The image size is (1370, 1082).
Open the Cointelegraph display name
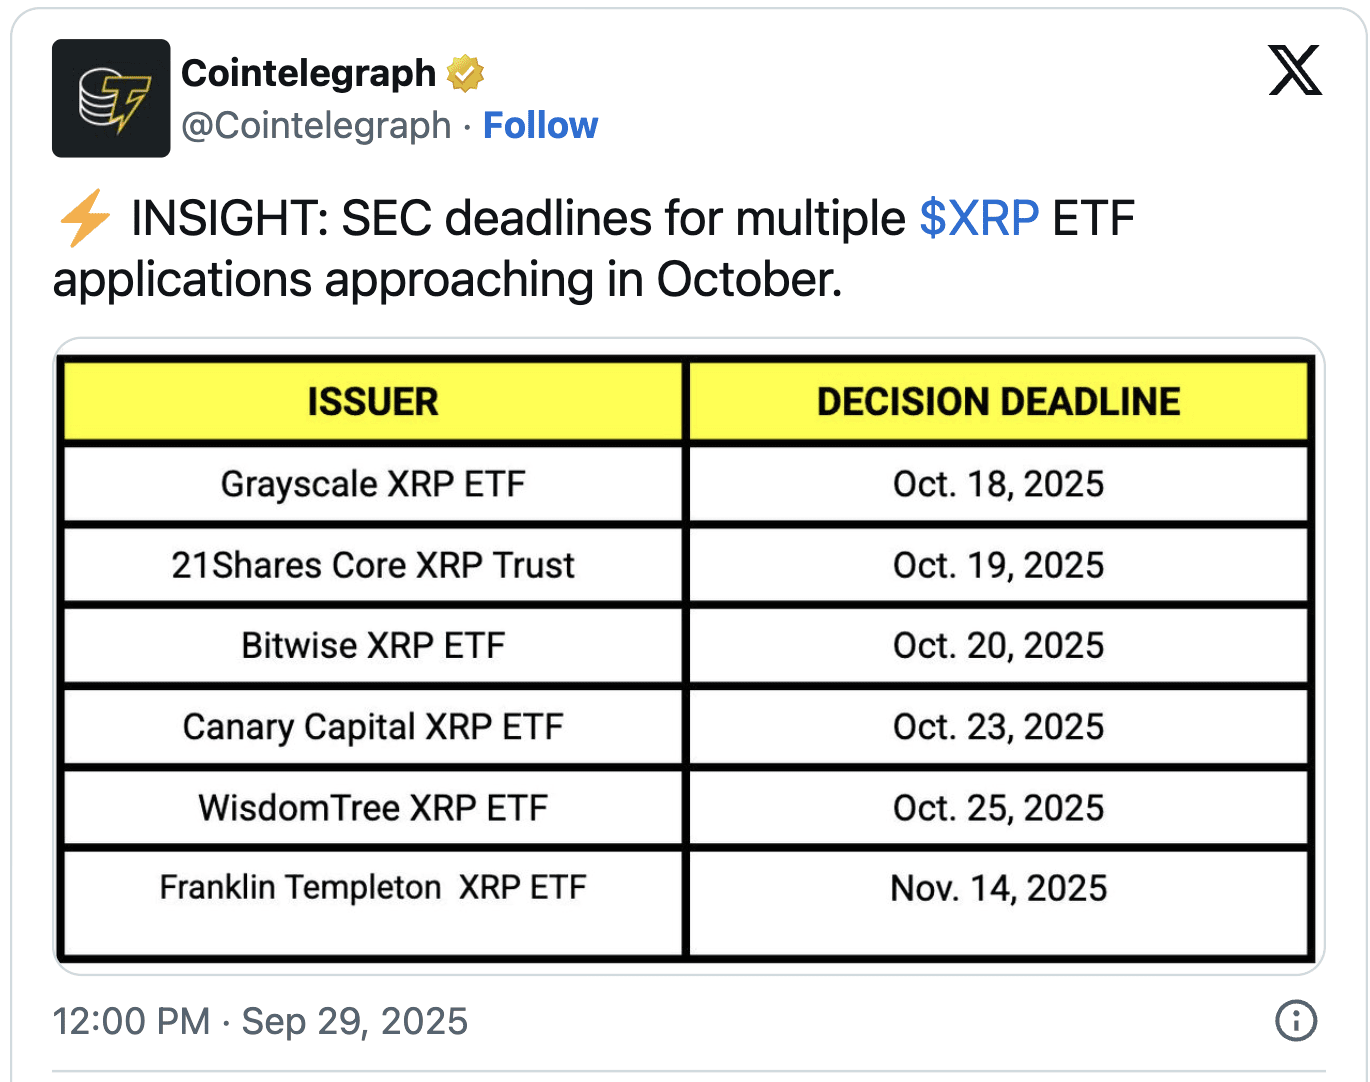coord(309,73)
